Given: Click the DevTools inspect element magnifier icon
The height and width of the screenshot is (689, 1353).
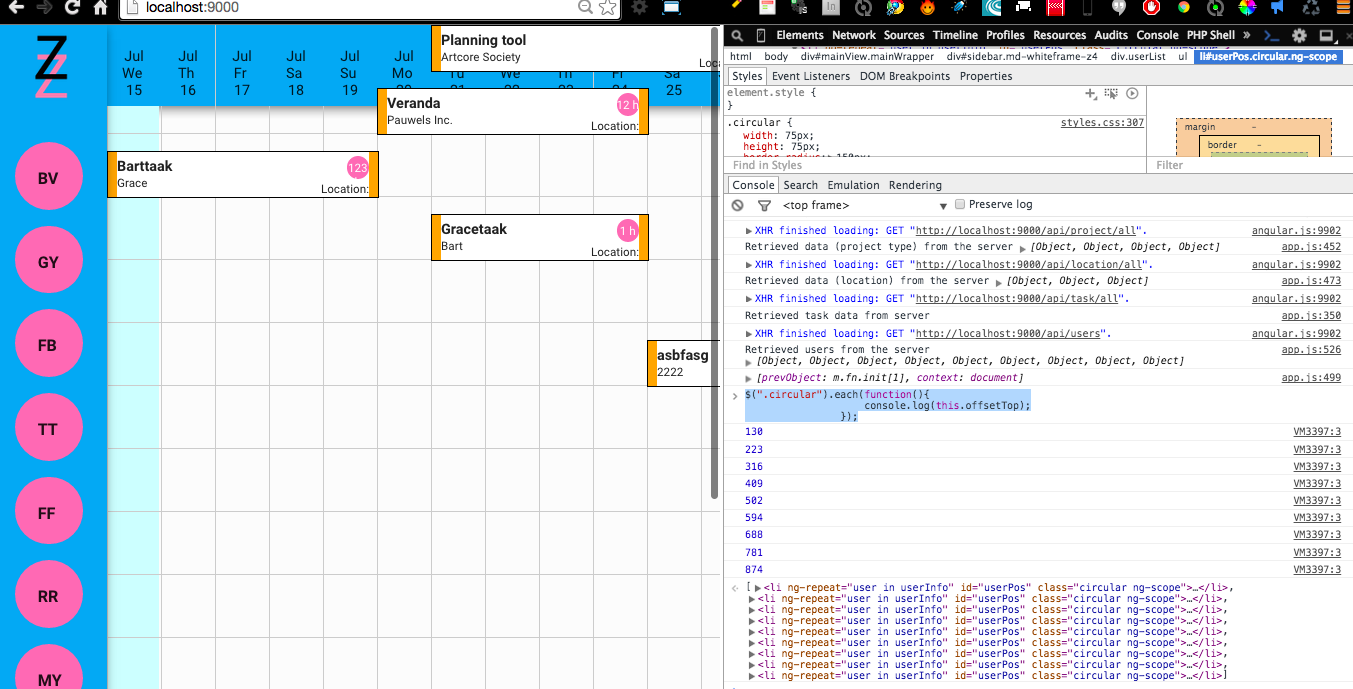Looking at the screenshot, I should [736, 35].
